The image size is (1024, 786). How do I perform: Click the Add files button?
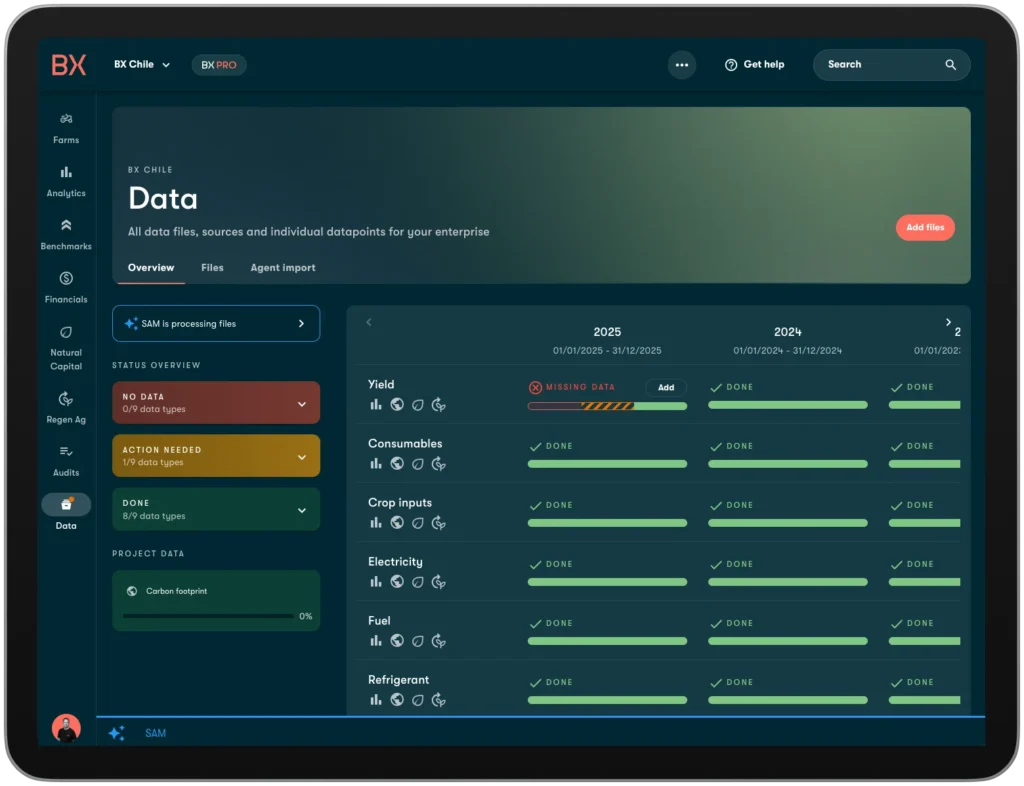pos(925,228)
